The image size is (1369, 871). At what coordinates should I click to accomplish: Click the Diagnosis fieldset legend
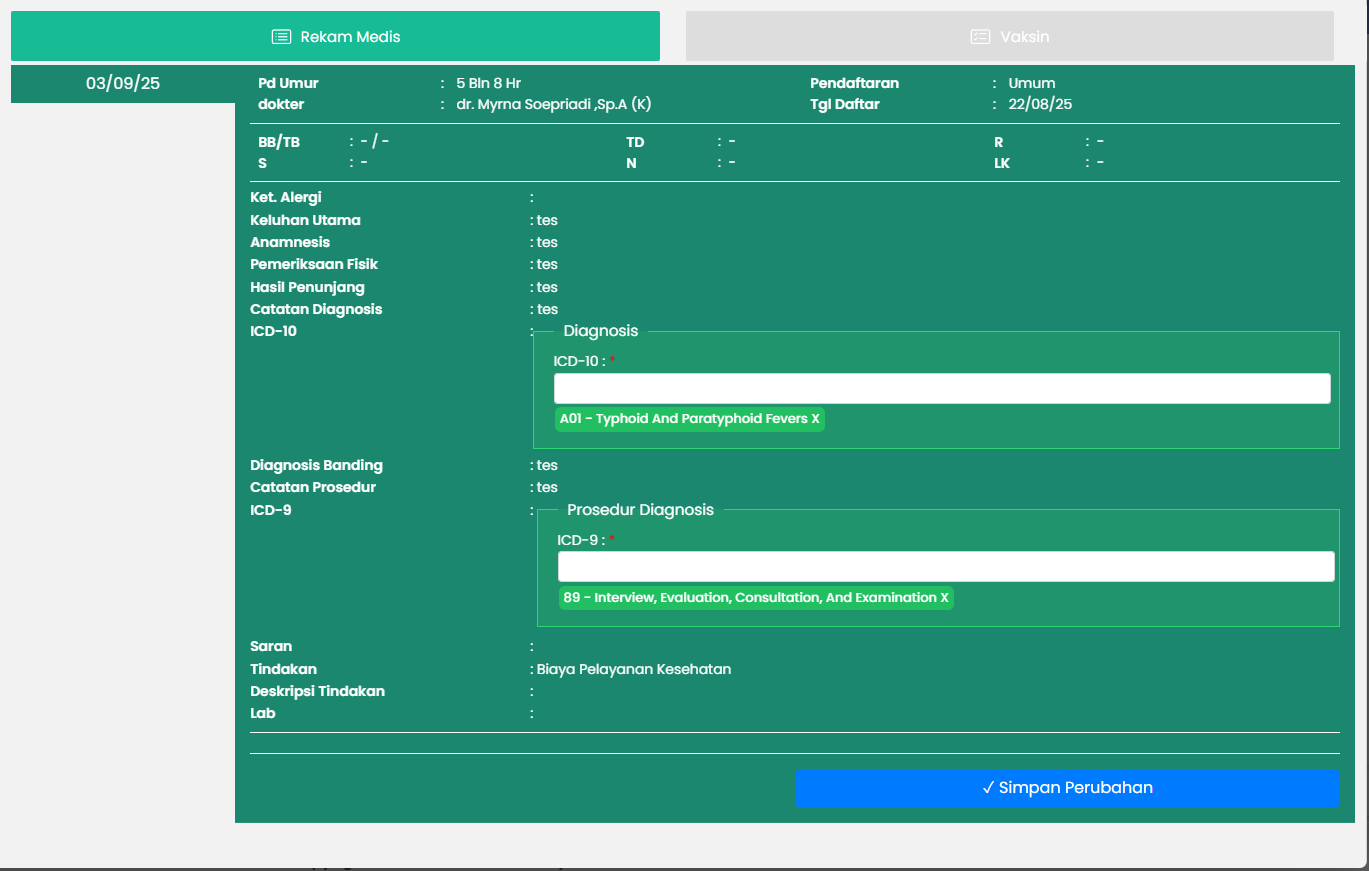pyautogui.click(x=600, y=331)
